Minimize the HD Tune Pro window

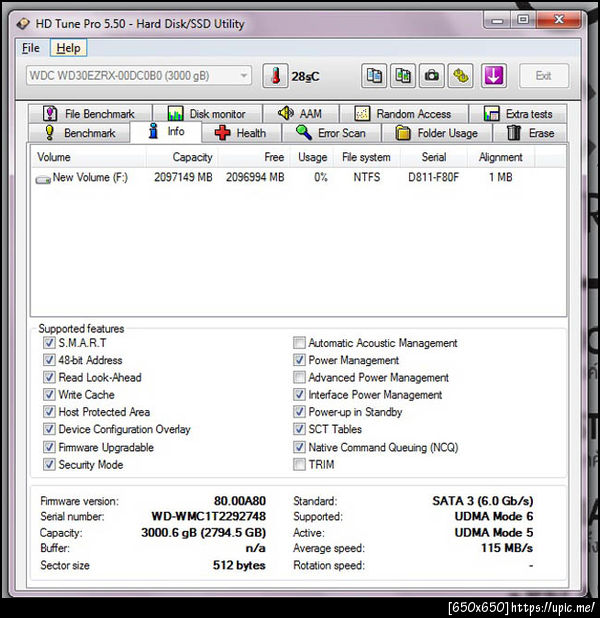click(x=498, y=20)
